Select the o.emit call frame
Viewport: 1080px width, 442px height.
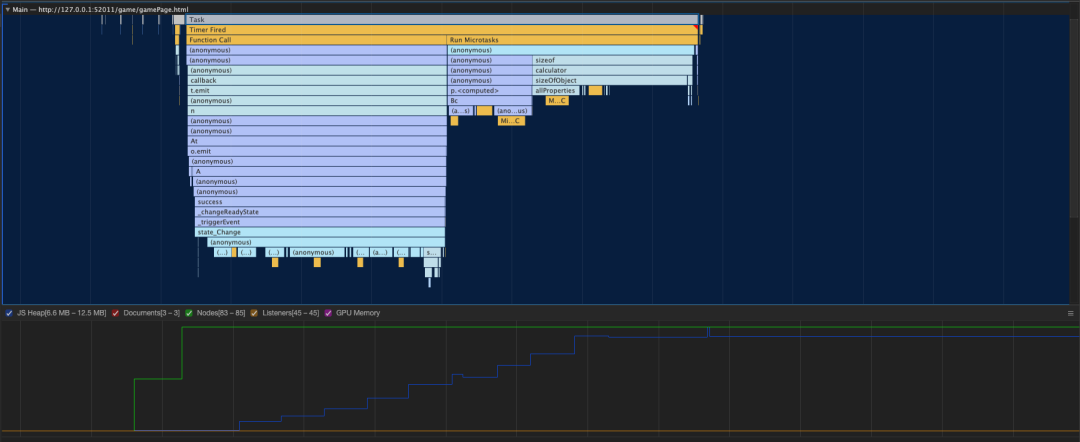point(316,151)
